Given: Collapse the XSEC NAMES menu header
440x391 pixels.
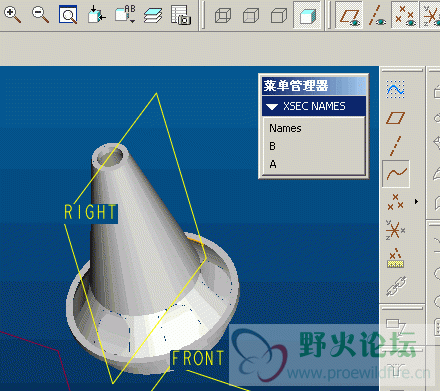Looking at the screenshot, I should [314, 106].
